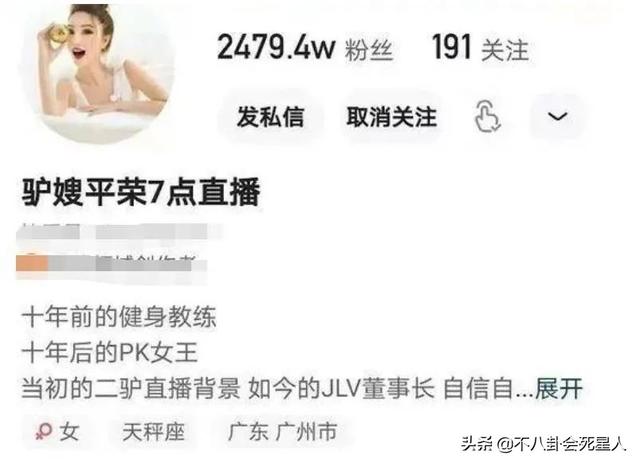Tap the hand-pointer interaction icon
This screenshot has height=465, width=640.
487,117
